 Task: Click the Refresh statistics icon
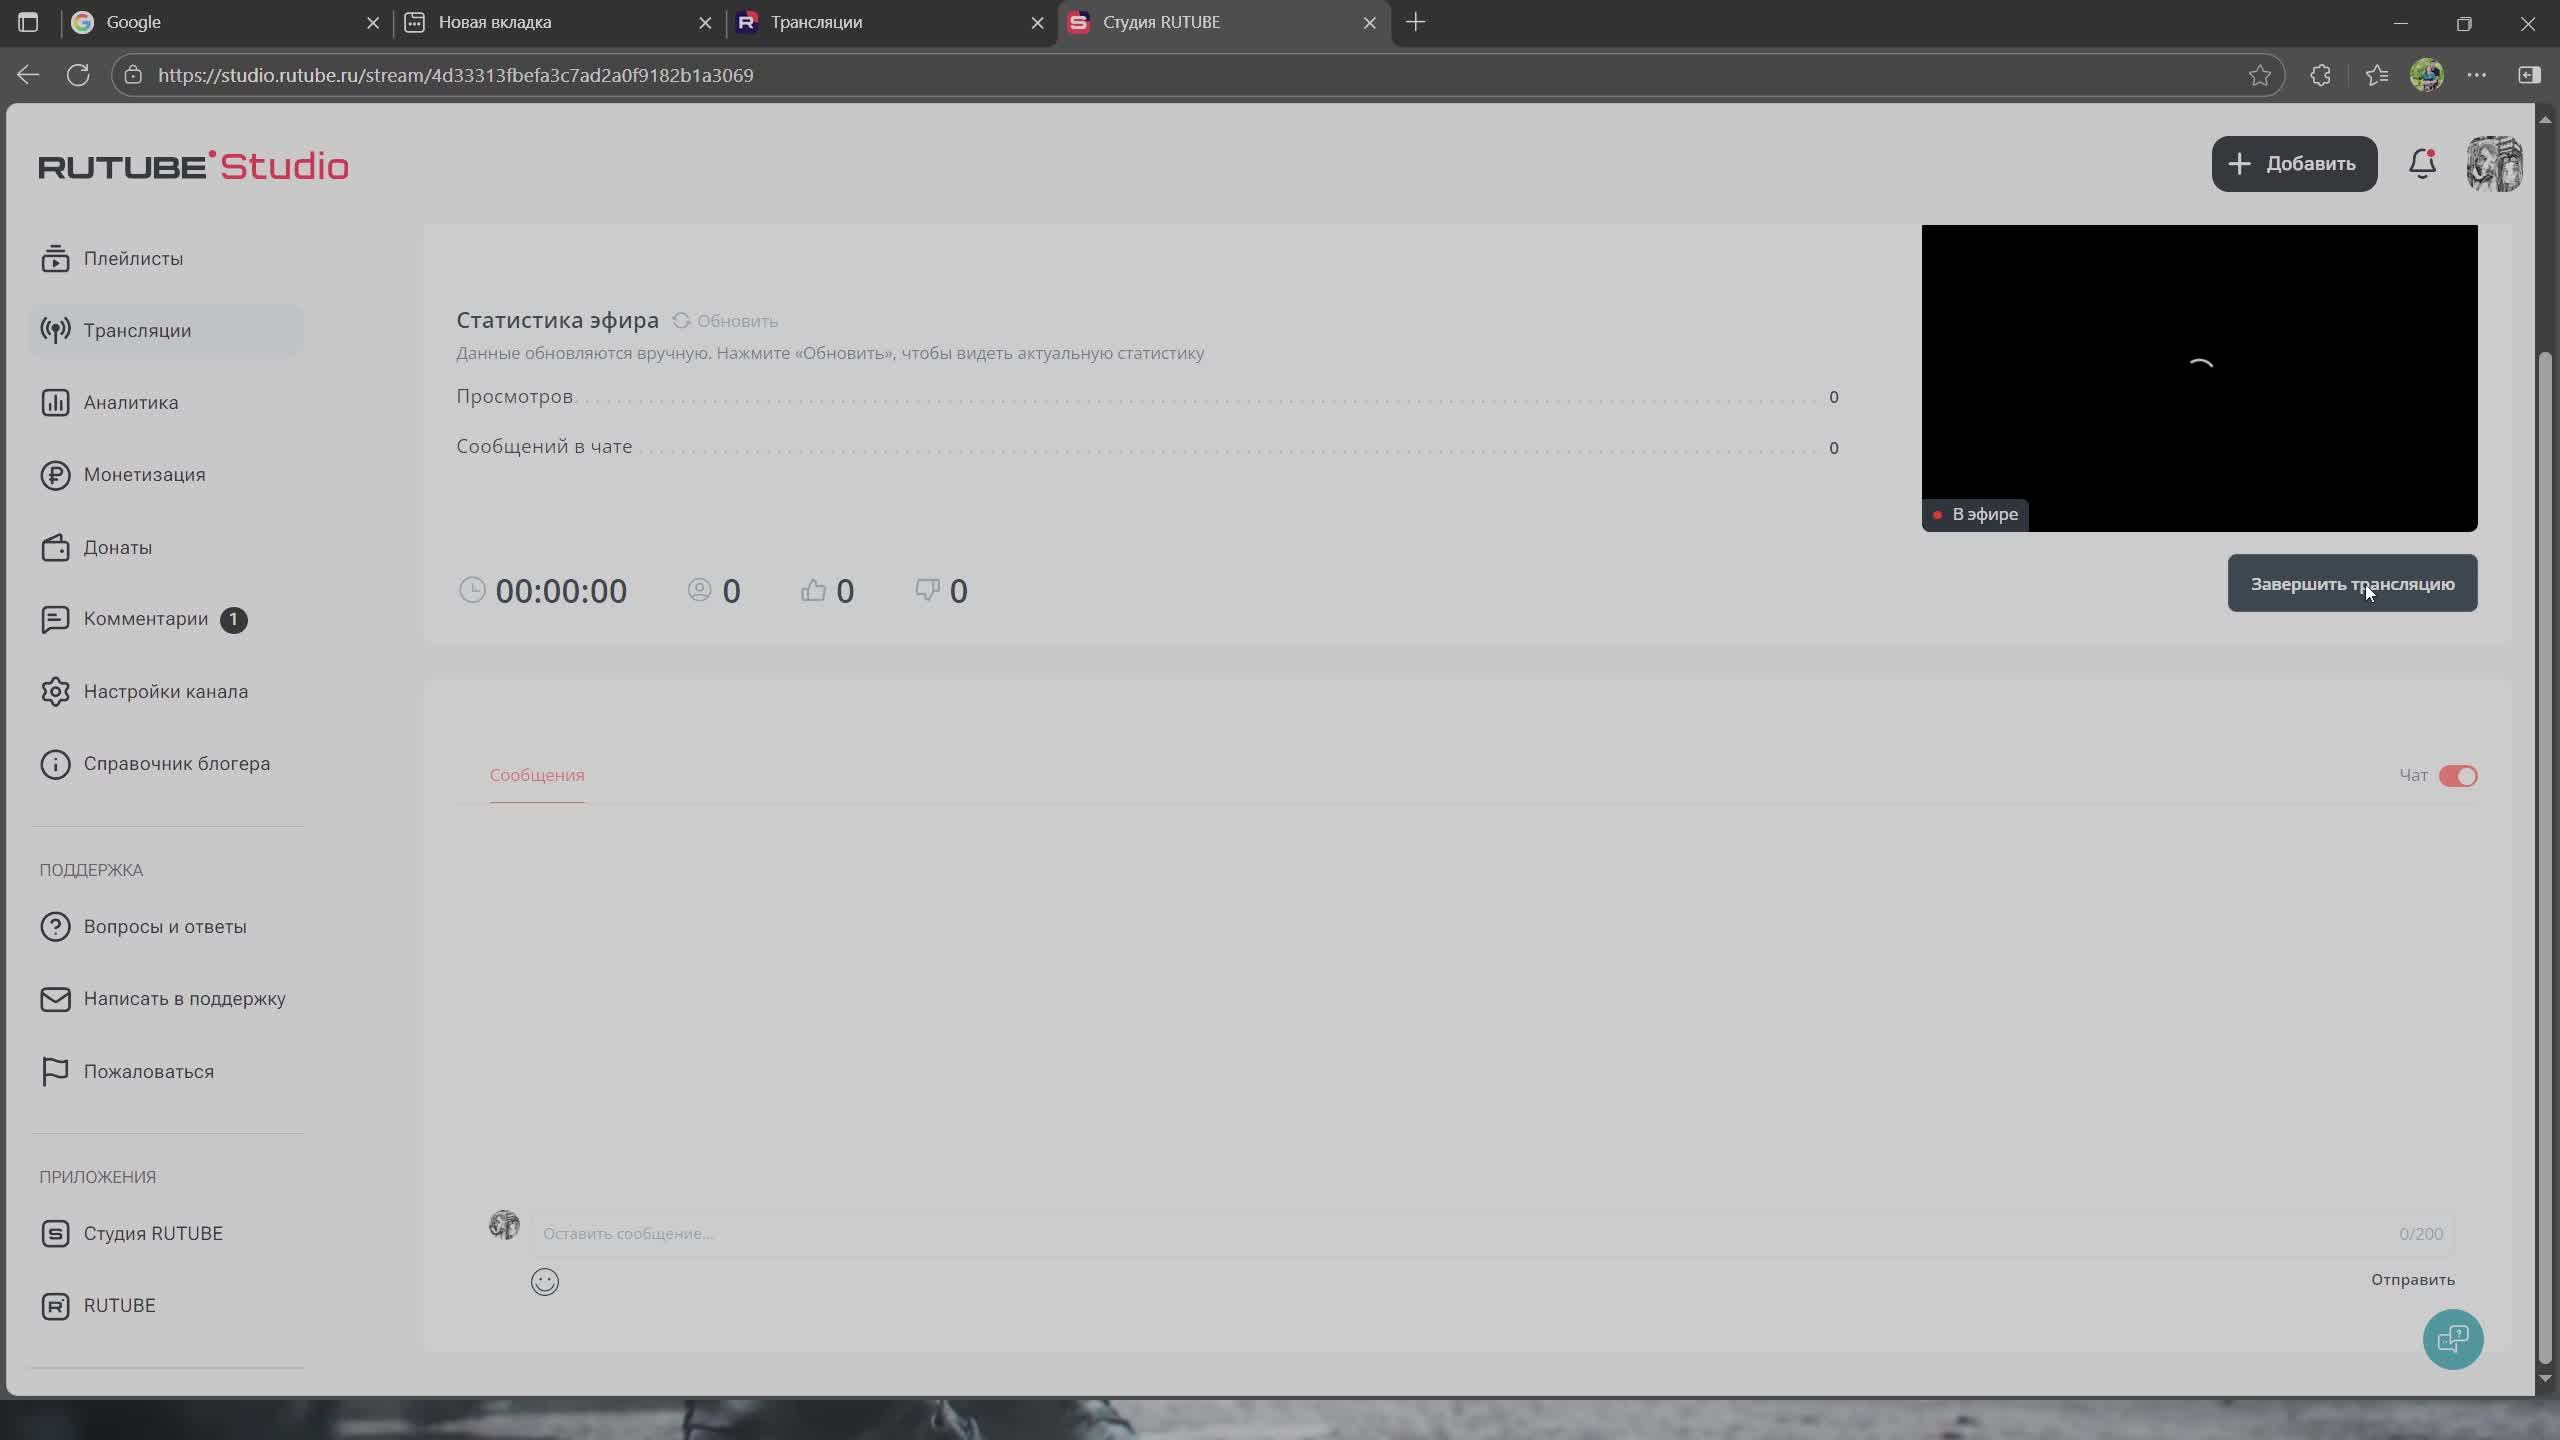point(682,321)
